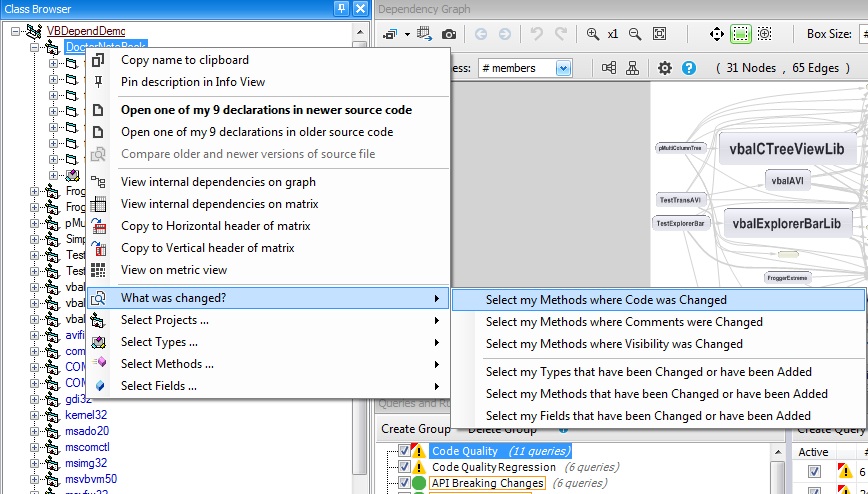Choose 'Copy name to clipboard' menu item
This screenshot has height=494, width=868.
(184, 60)
